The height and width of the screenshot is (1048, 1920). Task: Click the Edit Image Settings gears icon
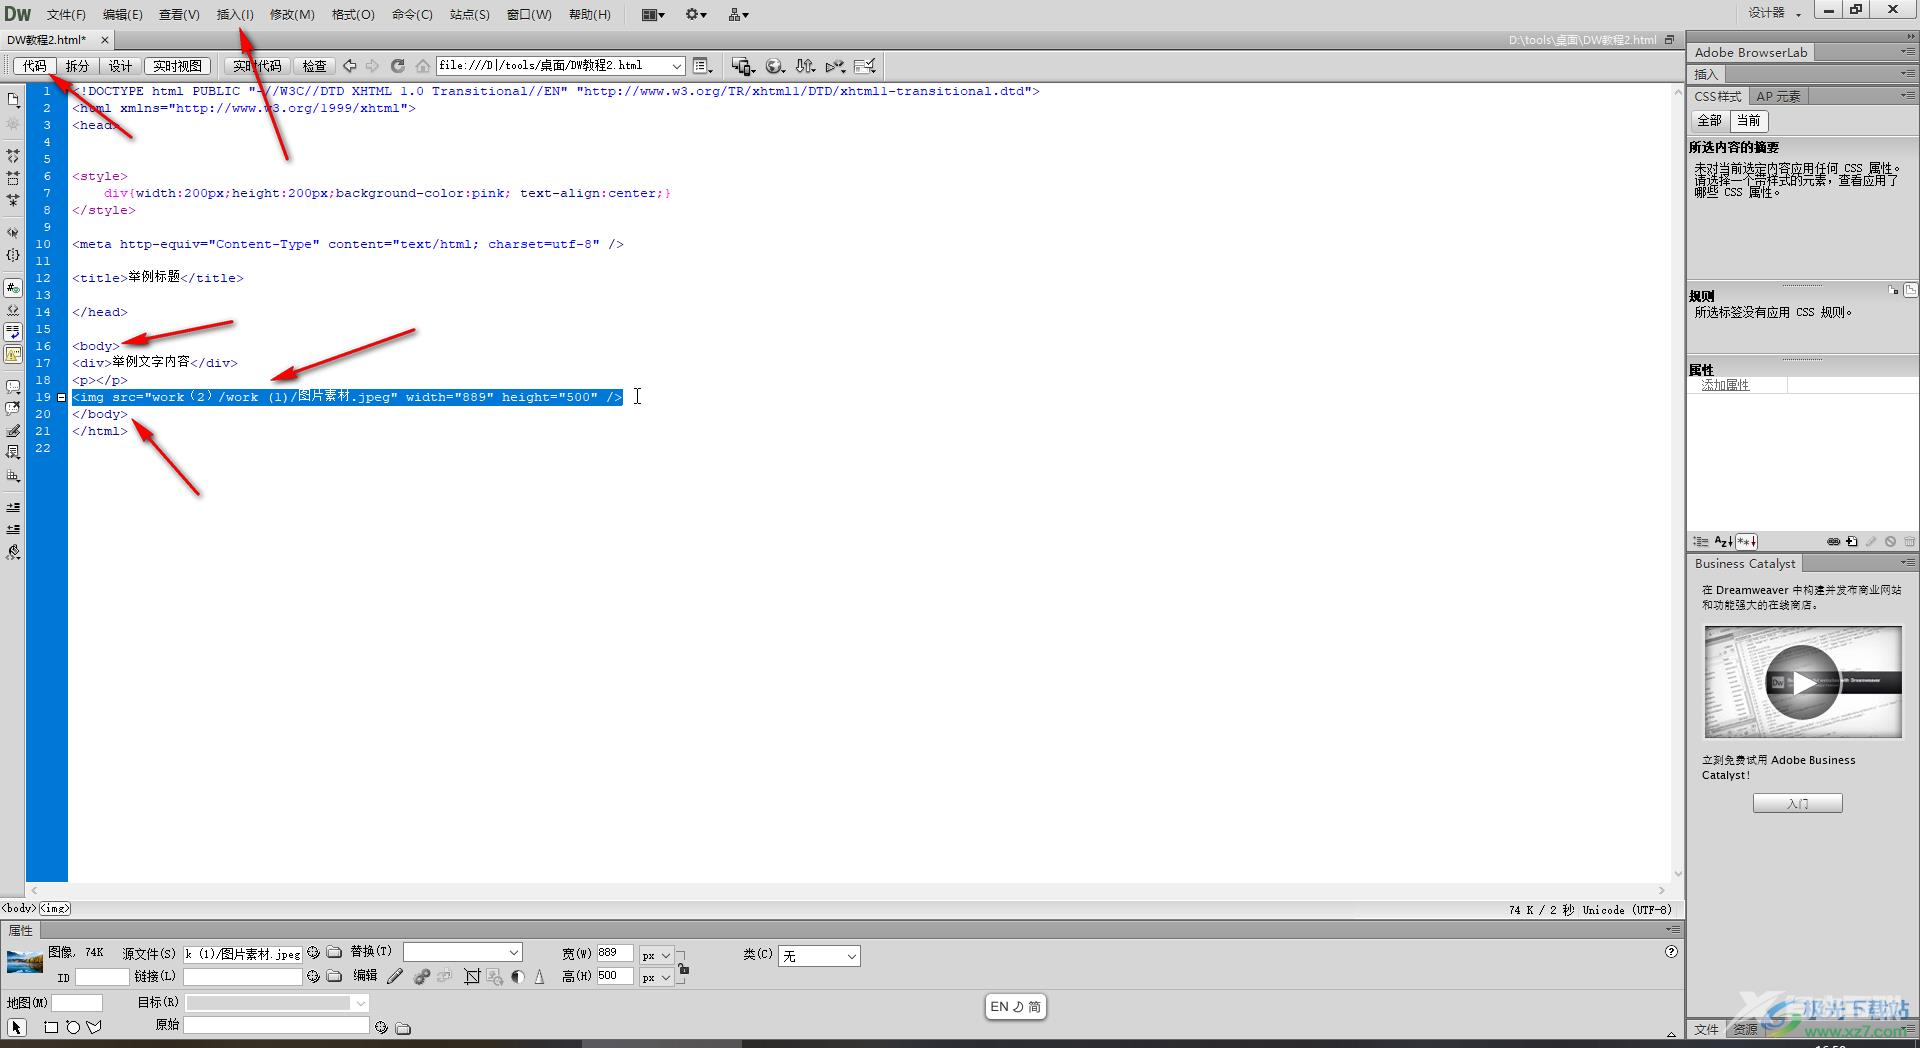point(421,976)
